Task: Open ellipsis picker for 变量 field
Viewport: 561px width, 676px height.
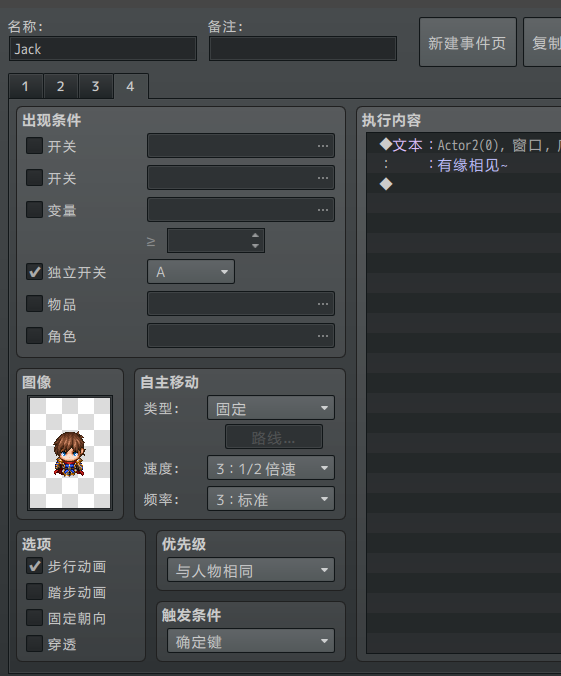Action: click(323, 210)
